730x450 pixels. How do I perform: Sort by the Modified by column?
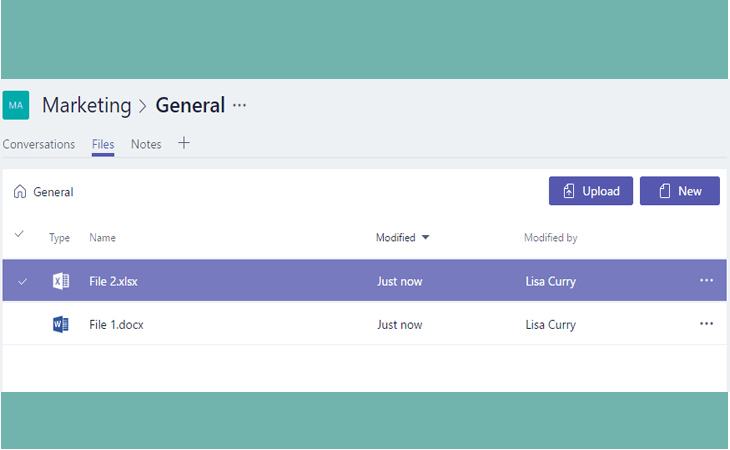pos(550,238)
